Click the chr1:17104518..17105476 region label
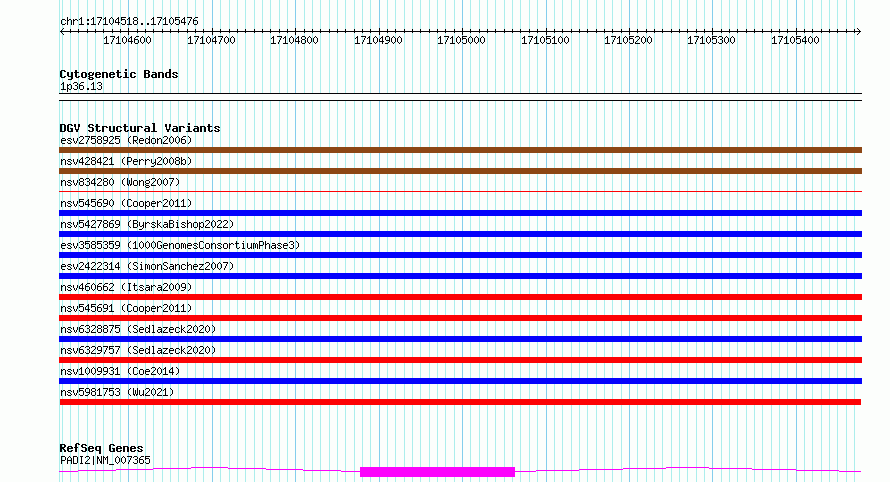 [129, 22]
